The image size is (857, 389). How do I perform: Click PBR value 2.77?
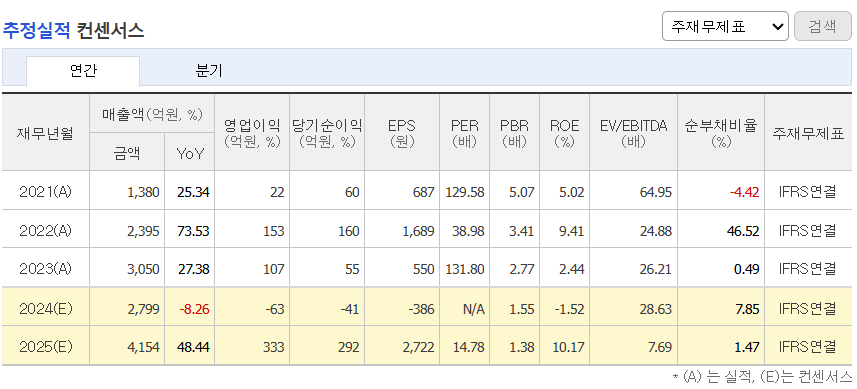(x=521, y=269)
